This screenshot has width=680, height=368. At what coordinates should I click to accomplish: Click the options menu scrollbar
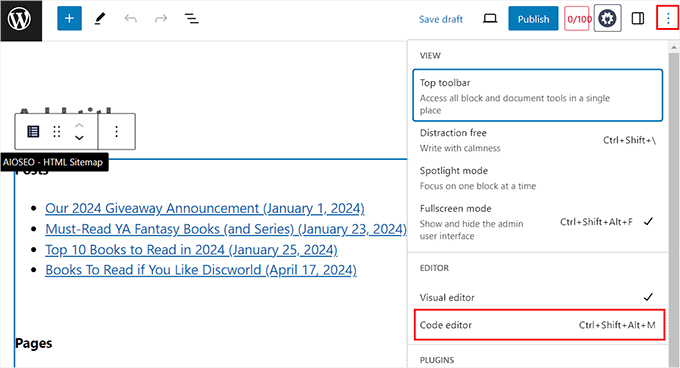coord(673,210)
